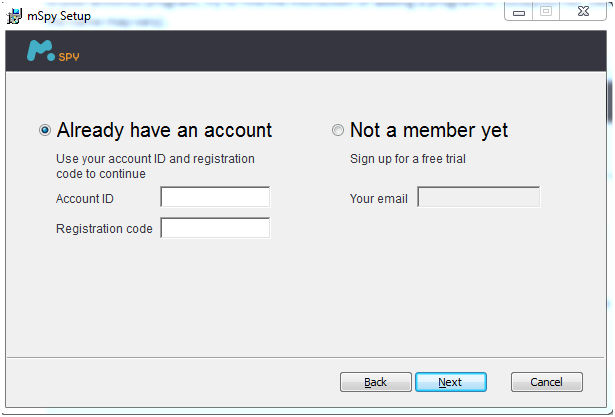615x417 pixels.
Task: Click the "Use your account ID and registration" text
Action: pyautogui.click(x=155, y=159)
